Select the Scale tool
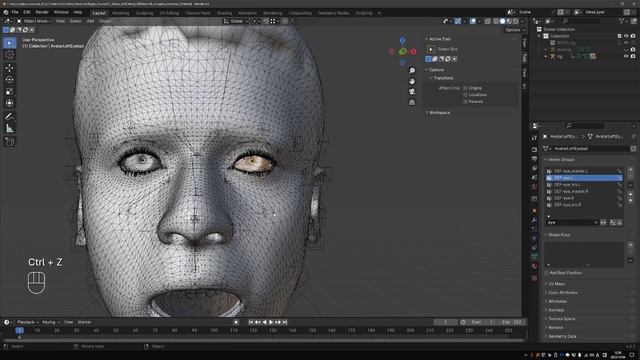640x360 pixels. pos(9,91)
